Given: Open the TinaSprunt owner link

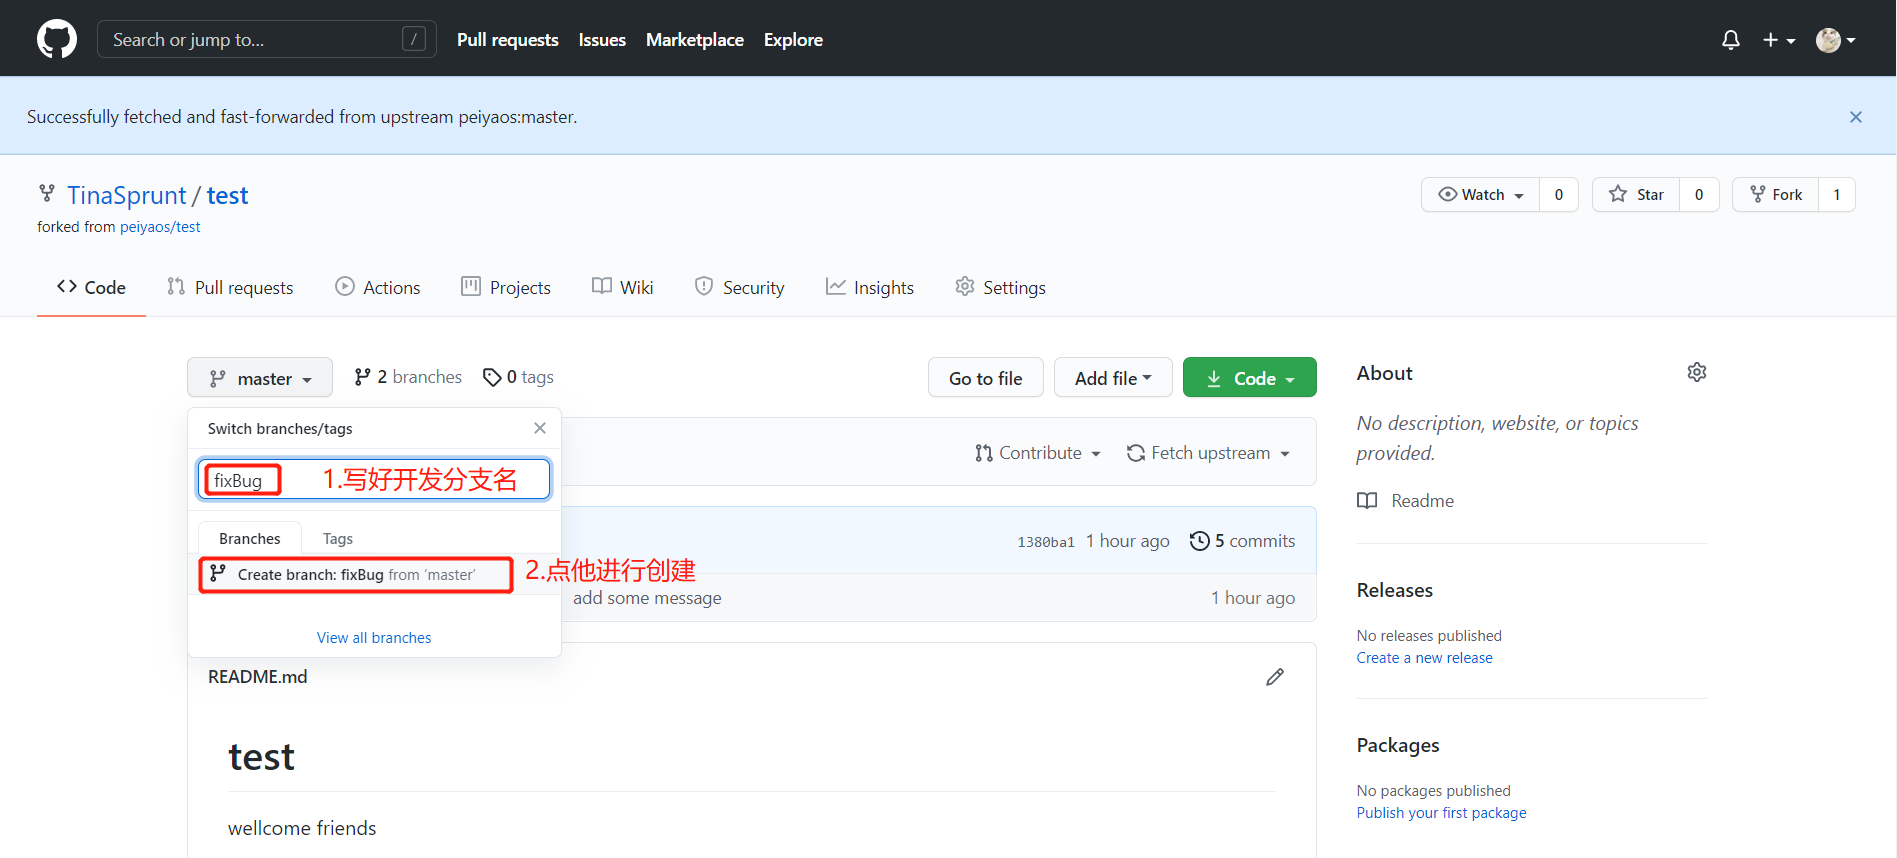Looking at the screenshot, I should (x=126, y=196).
